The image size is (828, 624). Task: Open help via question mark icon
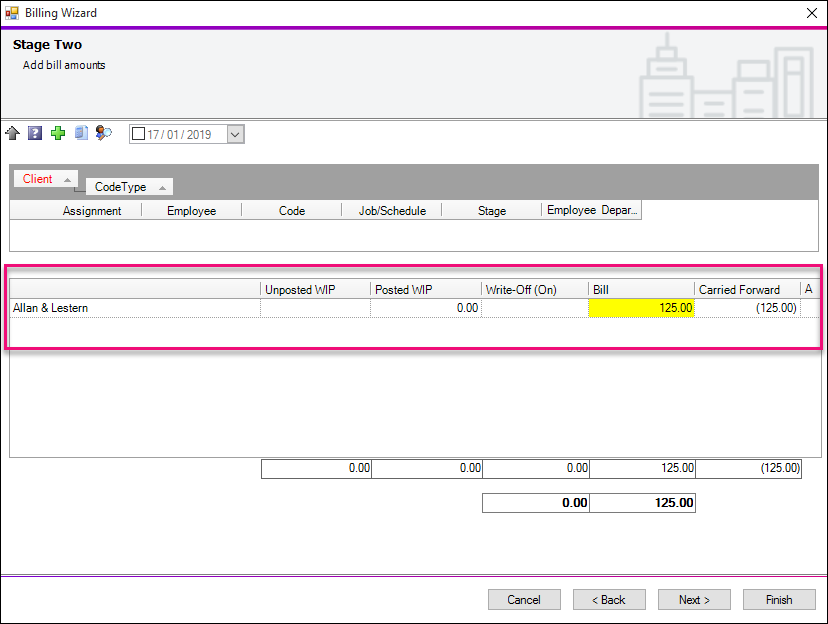(35, 134)
